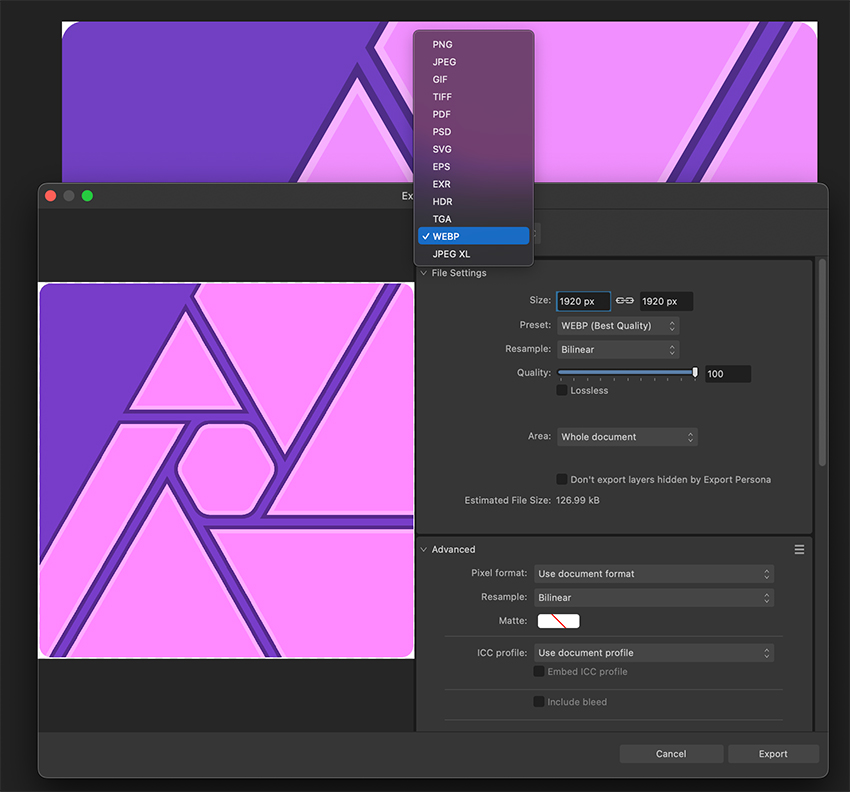Screen dimensions: 850x792
Task: Open the Resample dropdown under File Settings
Action: click(x=618, y=349)
